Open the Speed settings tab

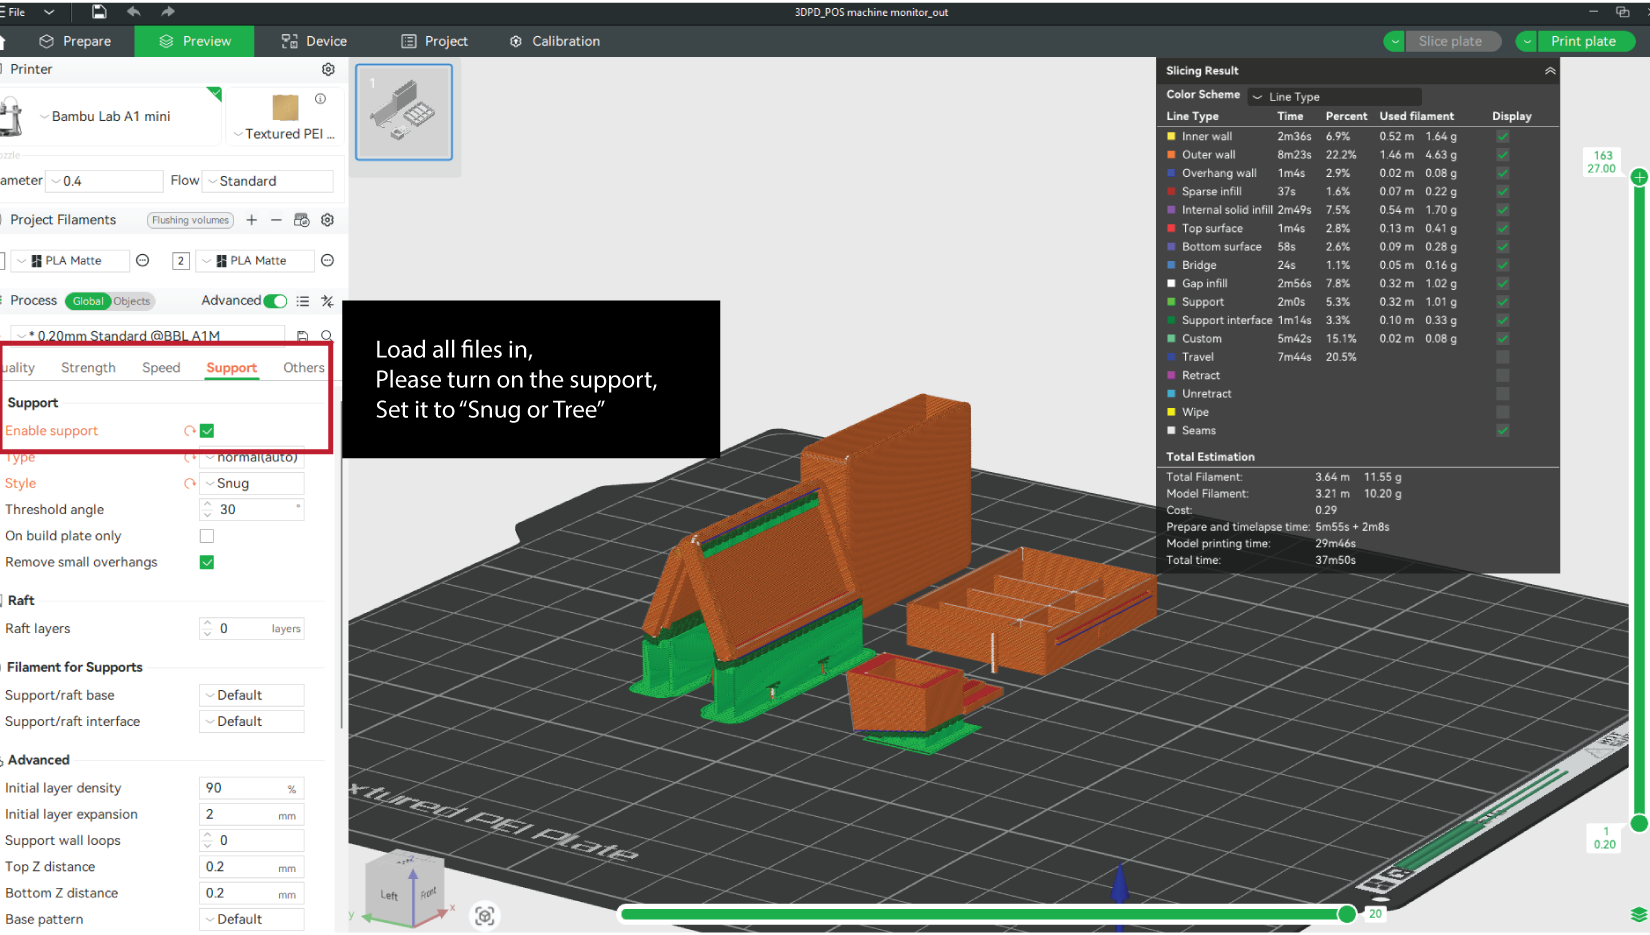[x=161, y=368]
